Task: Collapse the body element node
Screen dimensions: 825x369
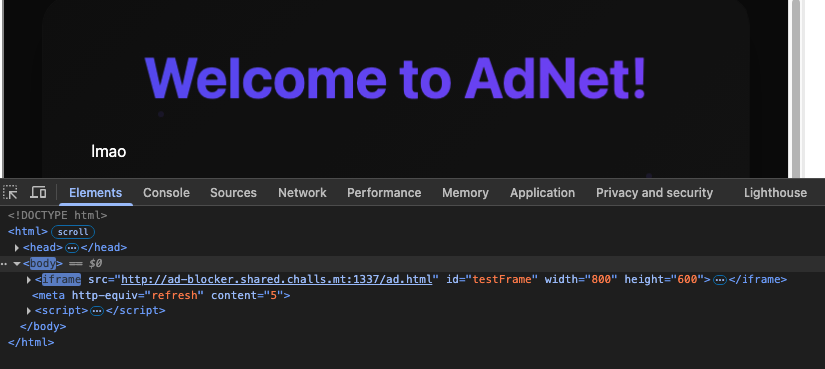Action: 17,263
